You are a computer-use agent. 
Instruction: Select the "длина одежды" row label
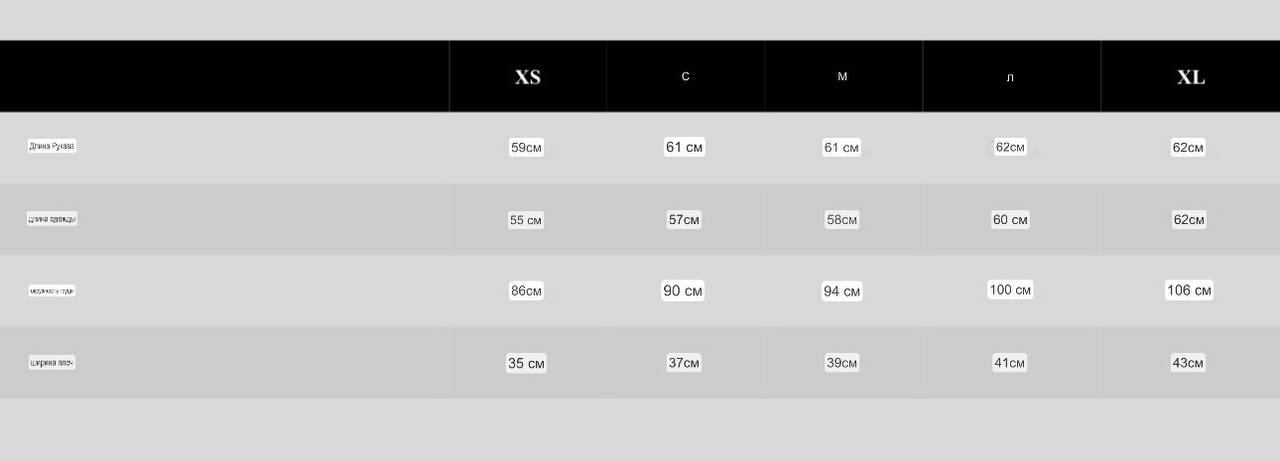click(52, 219)
